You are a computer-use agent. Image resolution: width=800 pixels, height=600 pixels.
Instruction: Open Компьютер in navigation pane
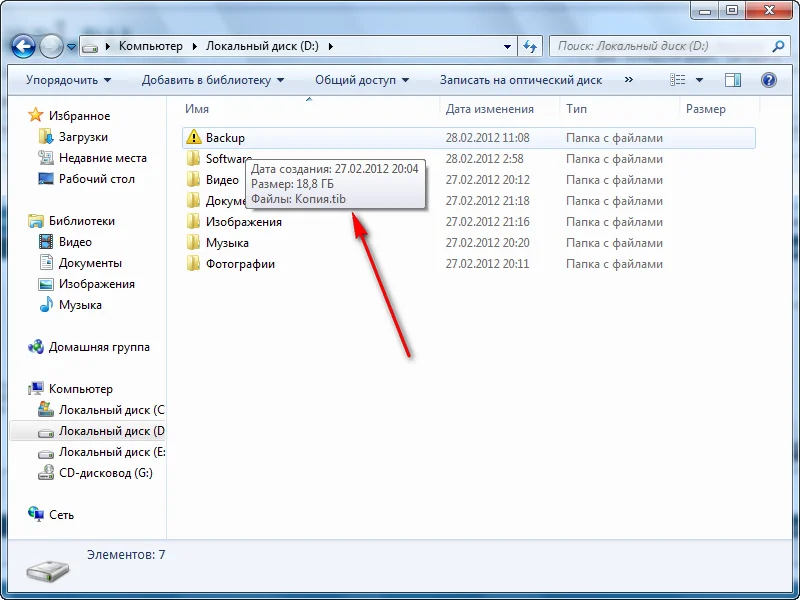pos(81,389)
